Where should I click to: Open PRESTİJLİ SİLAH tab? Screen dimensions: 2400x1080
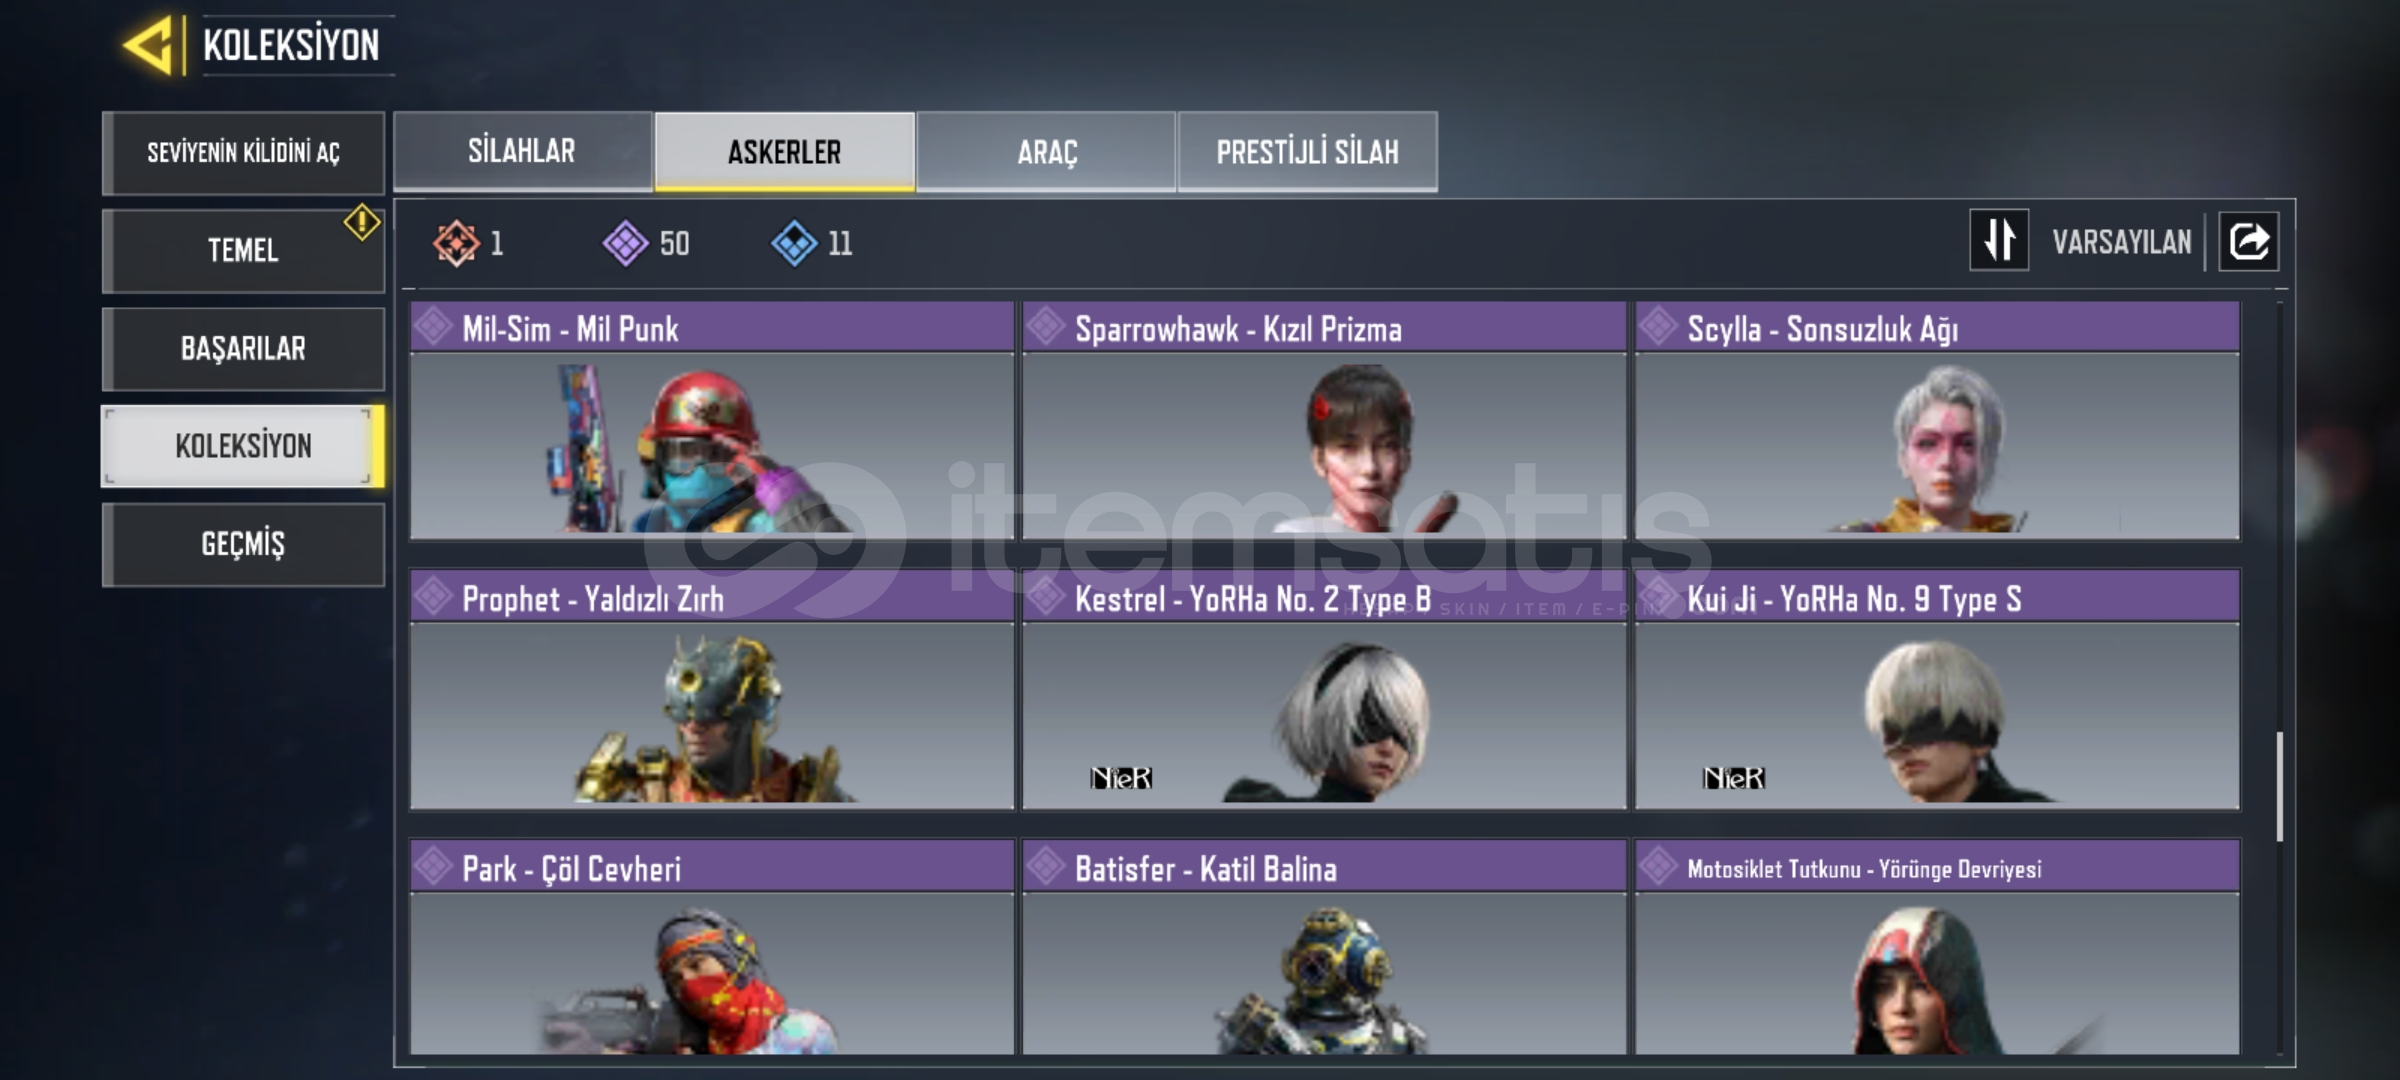point(1308,151)
